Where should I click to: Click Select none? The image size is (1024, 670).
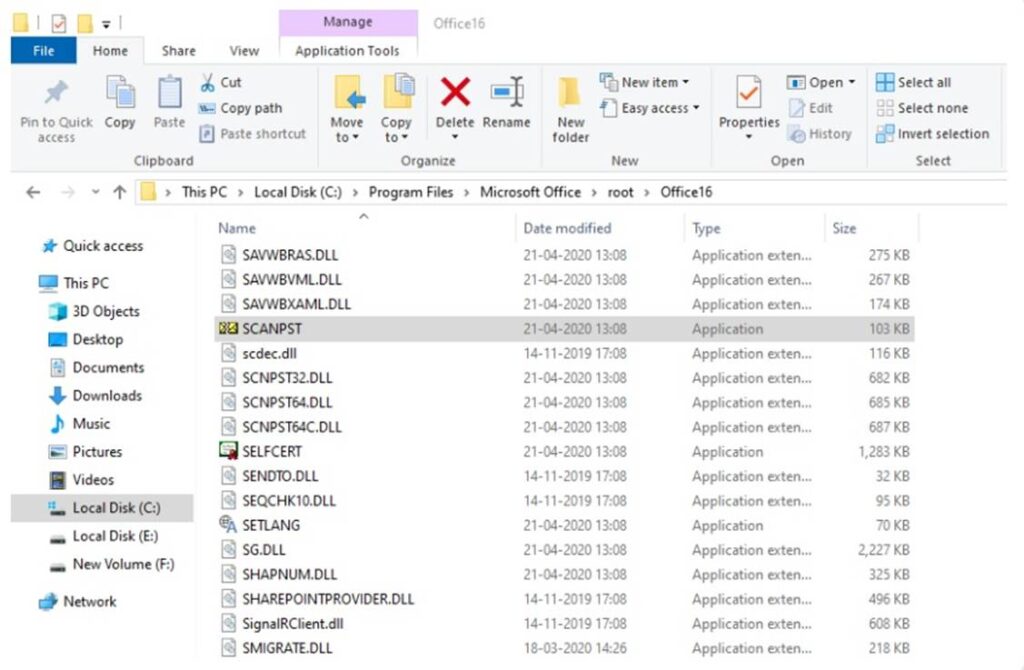(x=922, y=108)
